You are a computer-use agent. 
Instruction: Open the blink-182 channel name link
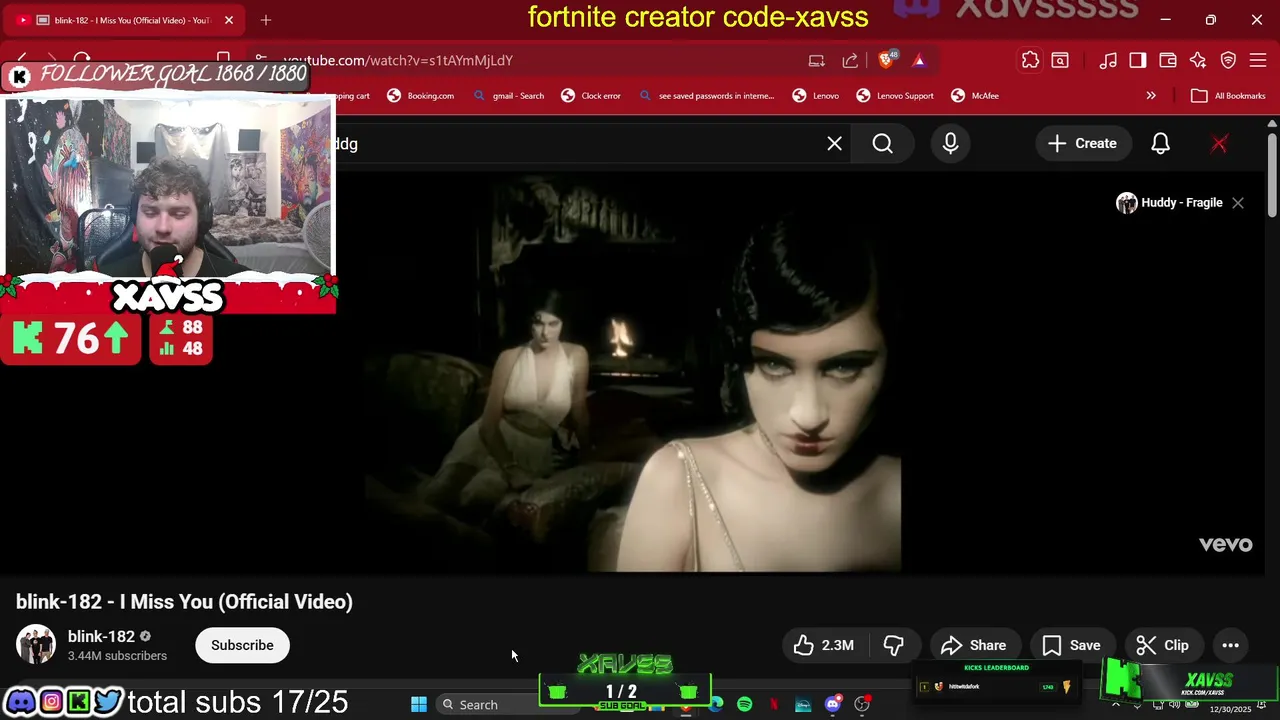[x=101, y=637]
